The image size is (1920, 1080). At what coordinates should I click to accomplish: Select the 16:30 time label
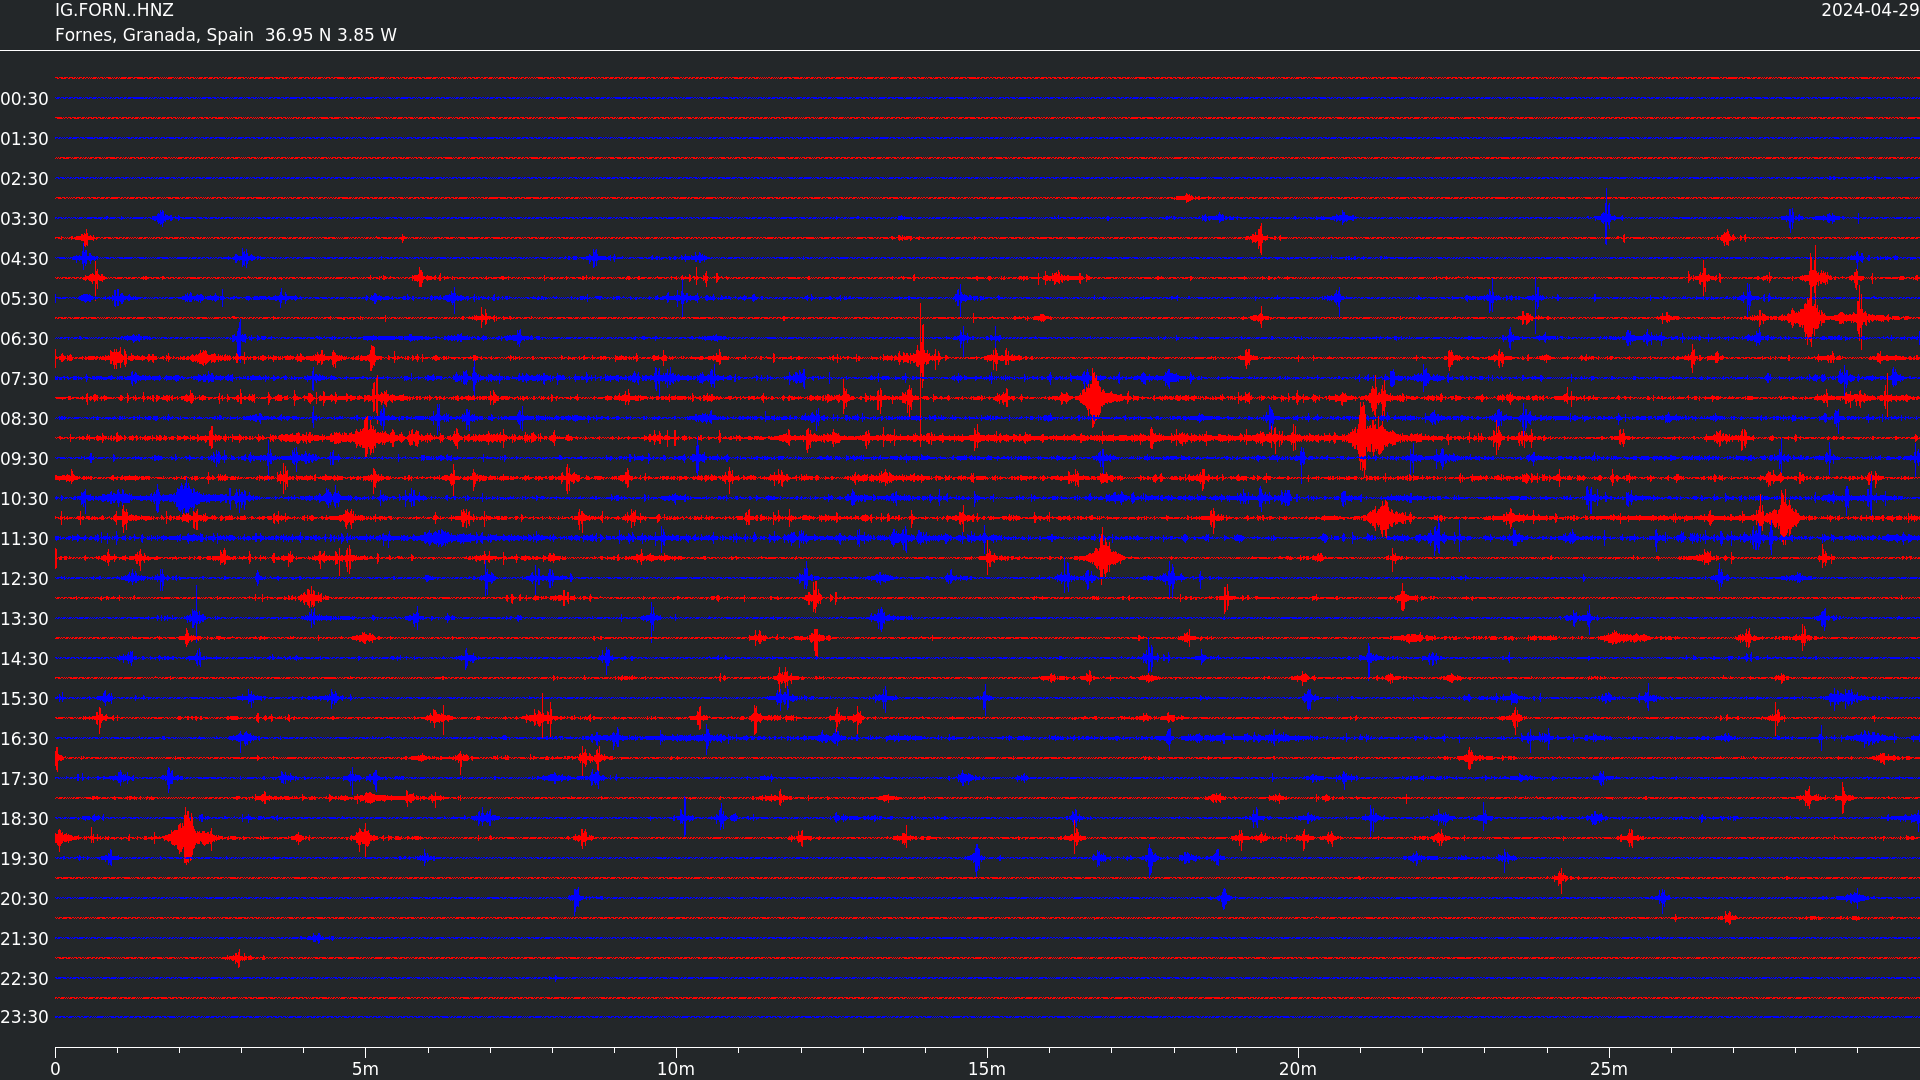point(25,739)
